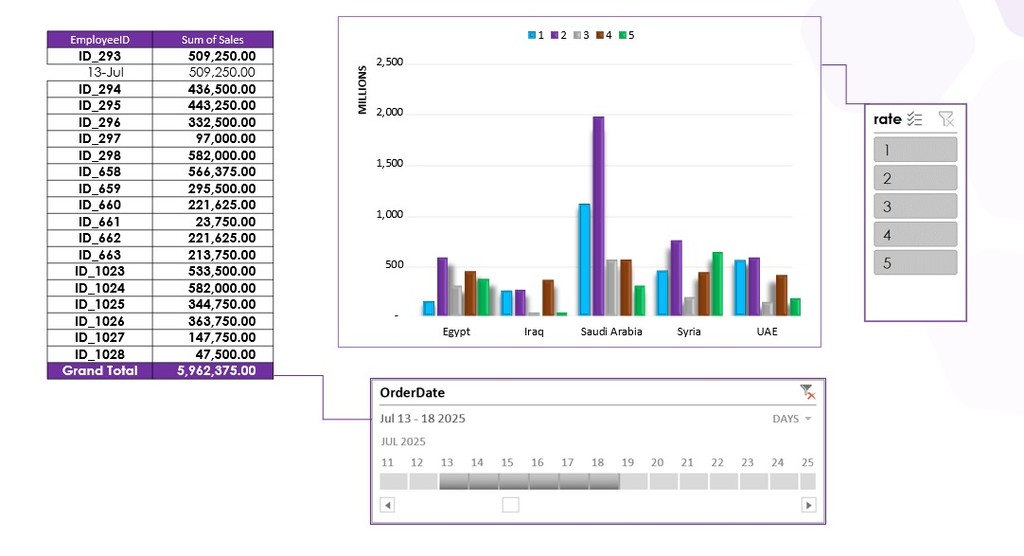Screen dimensions: 1024x556
Task: Select July 15 on the timeline
Action: (x=513, y=482)
